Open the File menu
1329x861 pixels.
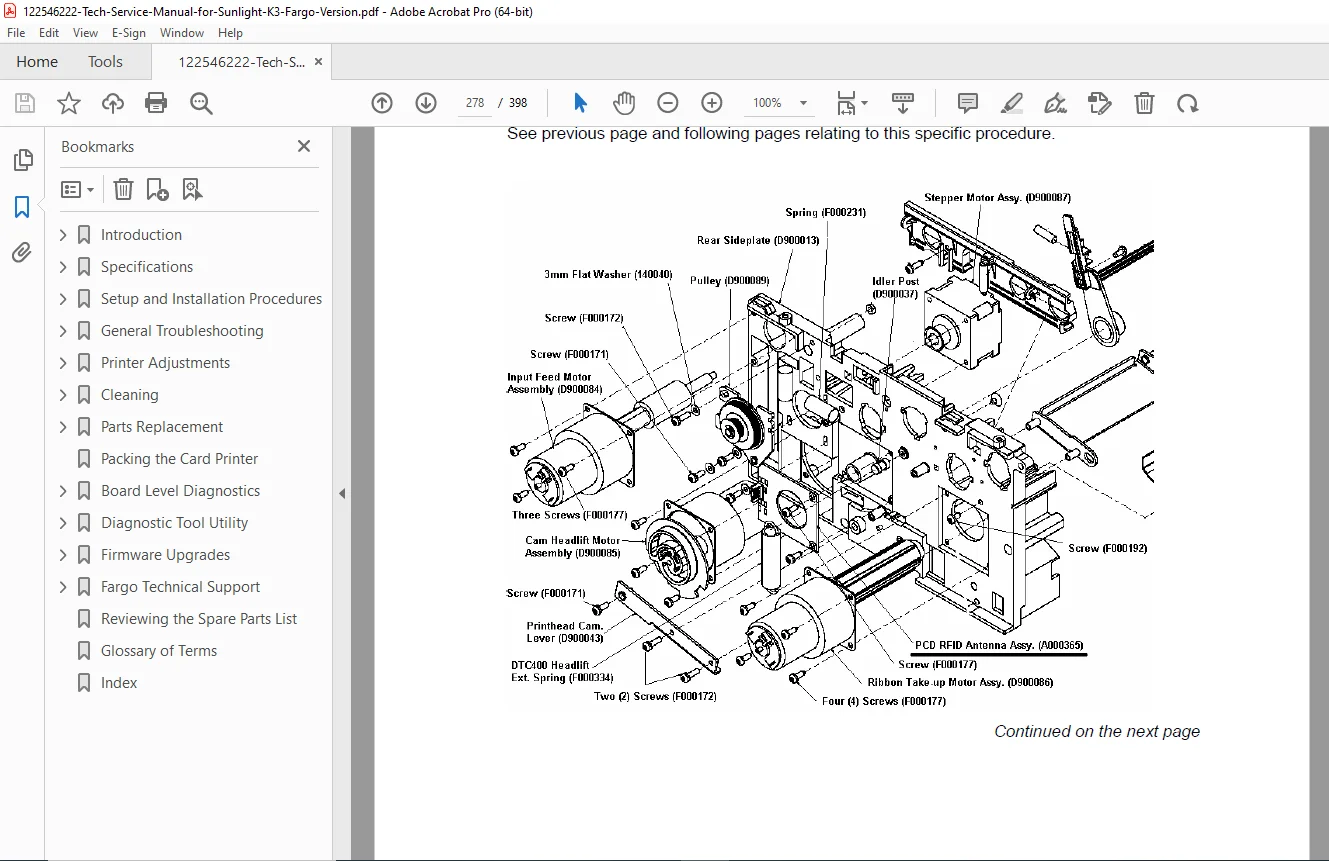click(x=16, y=33)
